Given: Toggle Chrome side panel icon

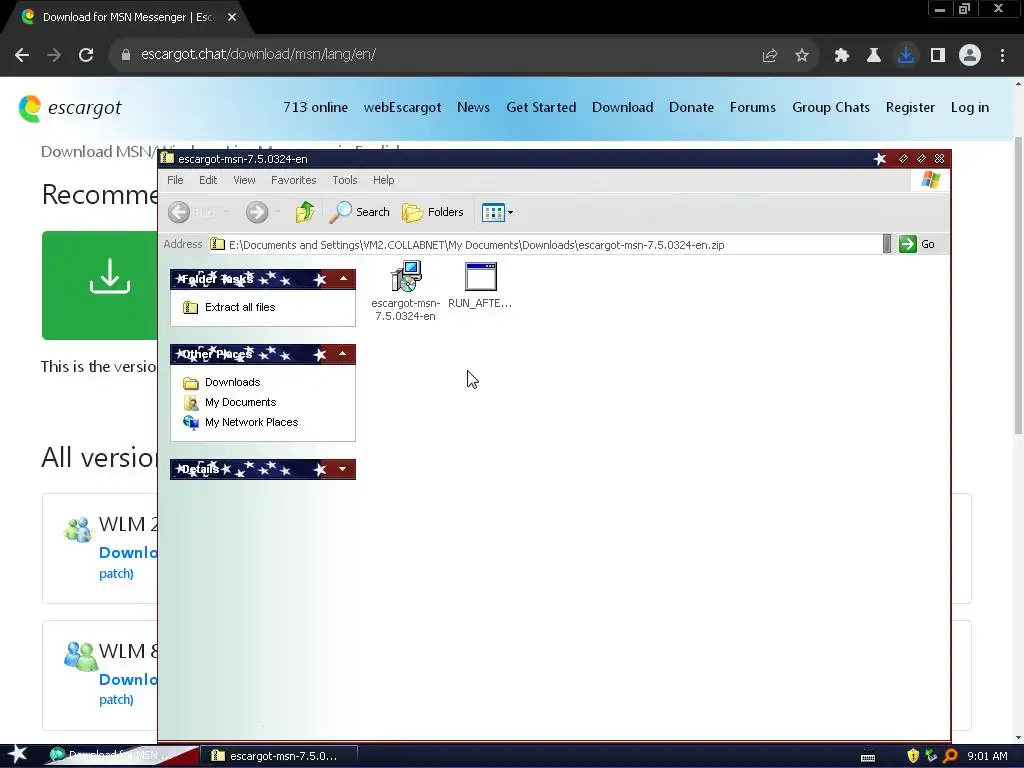Looking at the screenshot, I should pos(938,56).
